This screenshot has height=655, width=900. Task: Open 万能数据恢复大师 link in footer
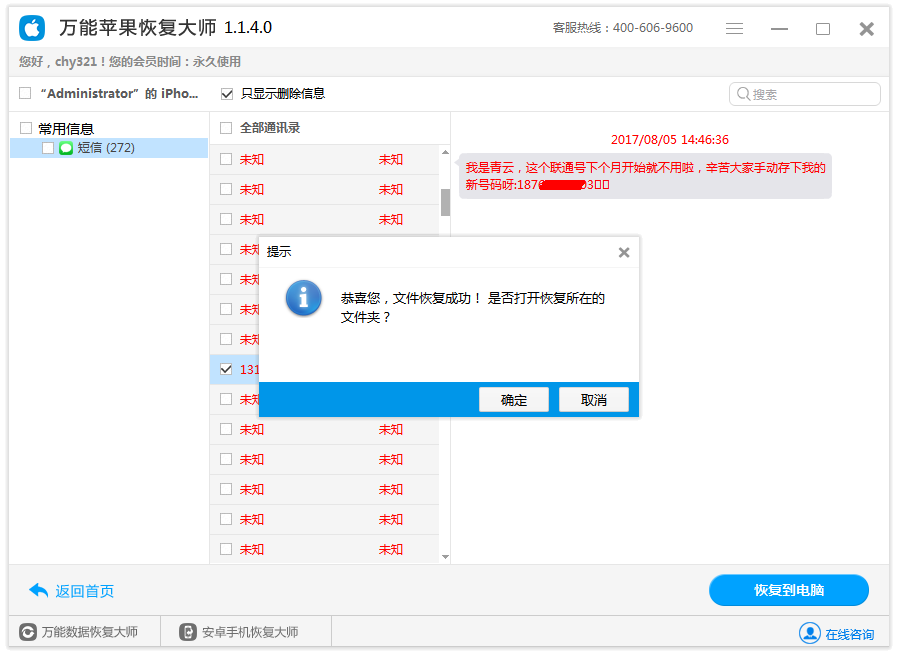click(x=90, y=632)
